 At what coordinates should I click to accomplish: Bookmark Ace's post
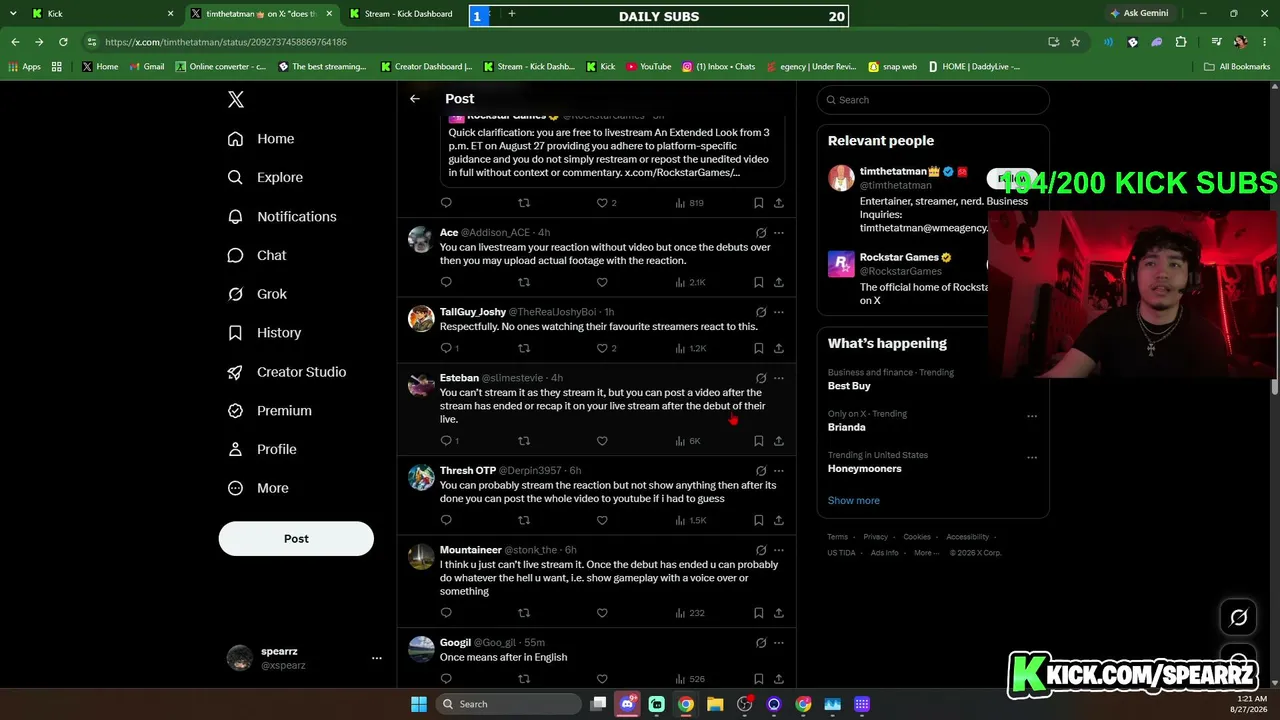coord(759,282)
